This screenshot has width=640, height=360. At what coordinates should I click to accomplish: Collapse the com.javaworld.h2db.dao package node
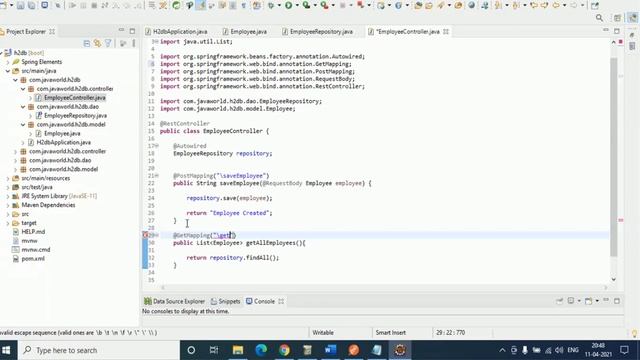click(23, 107)
